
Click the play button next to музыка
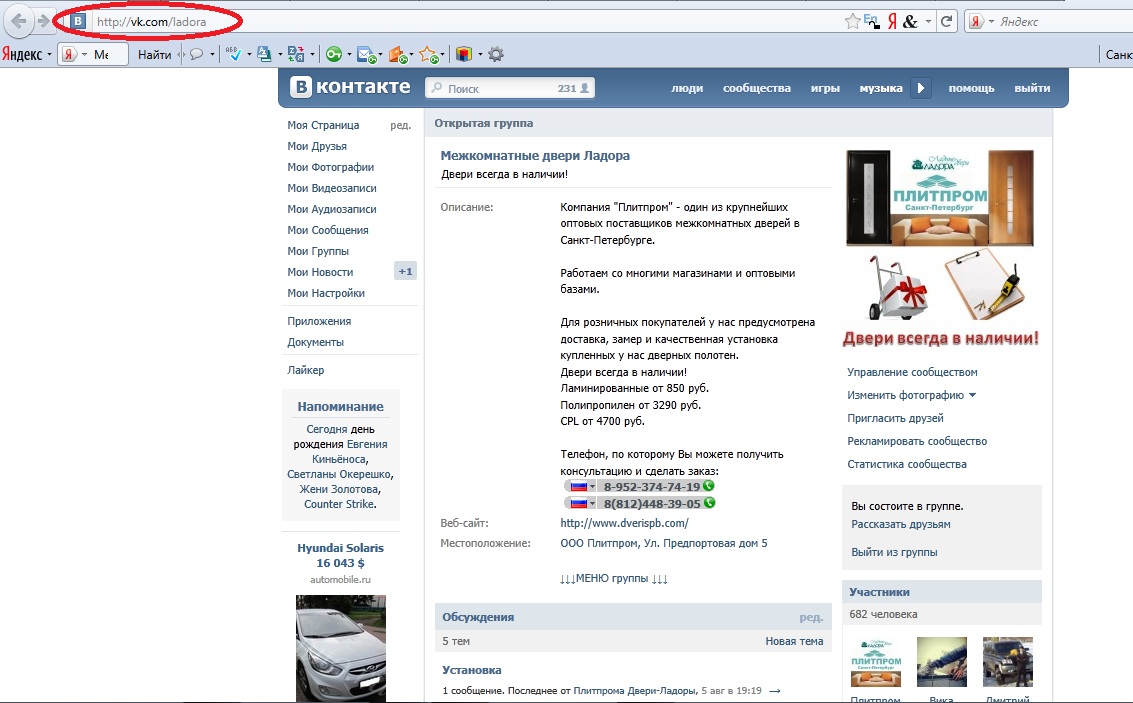pyautogui.click(x=920, y=88)
